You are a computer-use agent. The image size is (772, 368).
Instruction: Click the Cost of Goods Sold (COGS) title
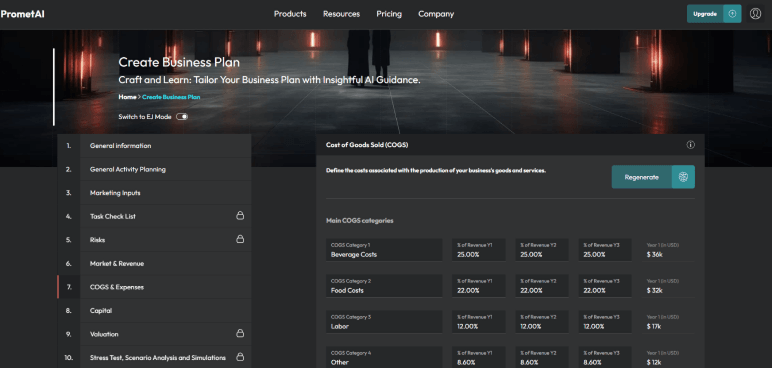pyautogui.click(x=367, y=145)
